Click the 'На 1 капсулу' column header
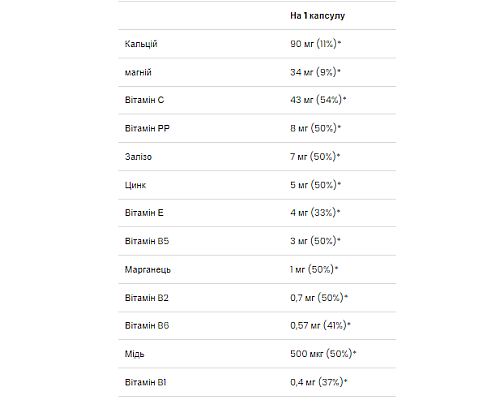Image resolution: width=500 pixels, height=400 pixels. click(x=317, y=16)
